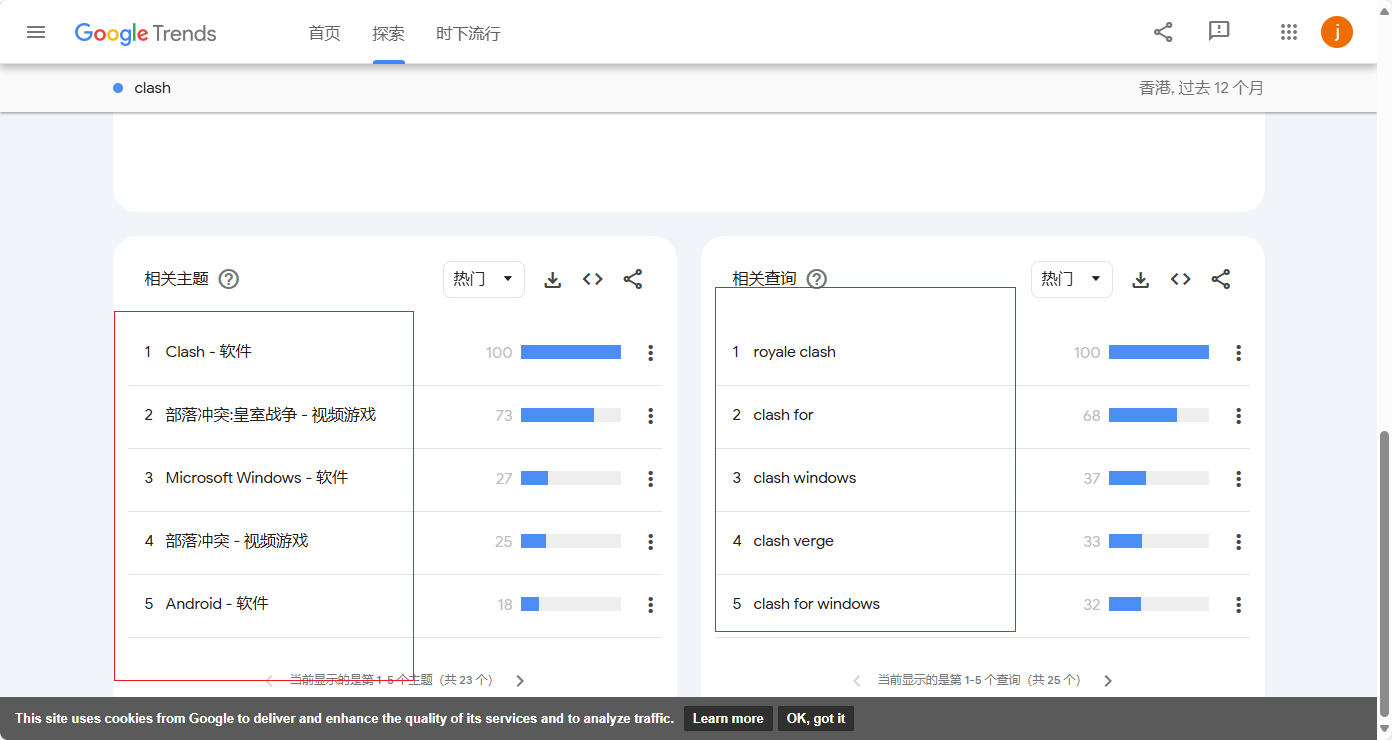
Task: Click pagination text 共 25 个
Action: click(1053, 680)
